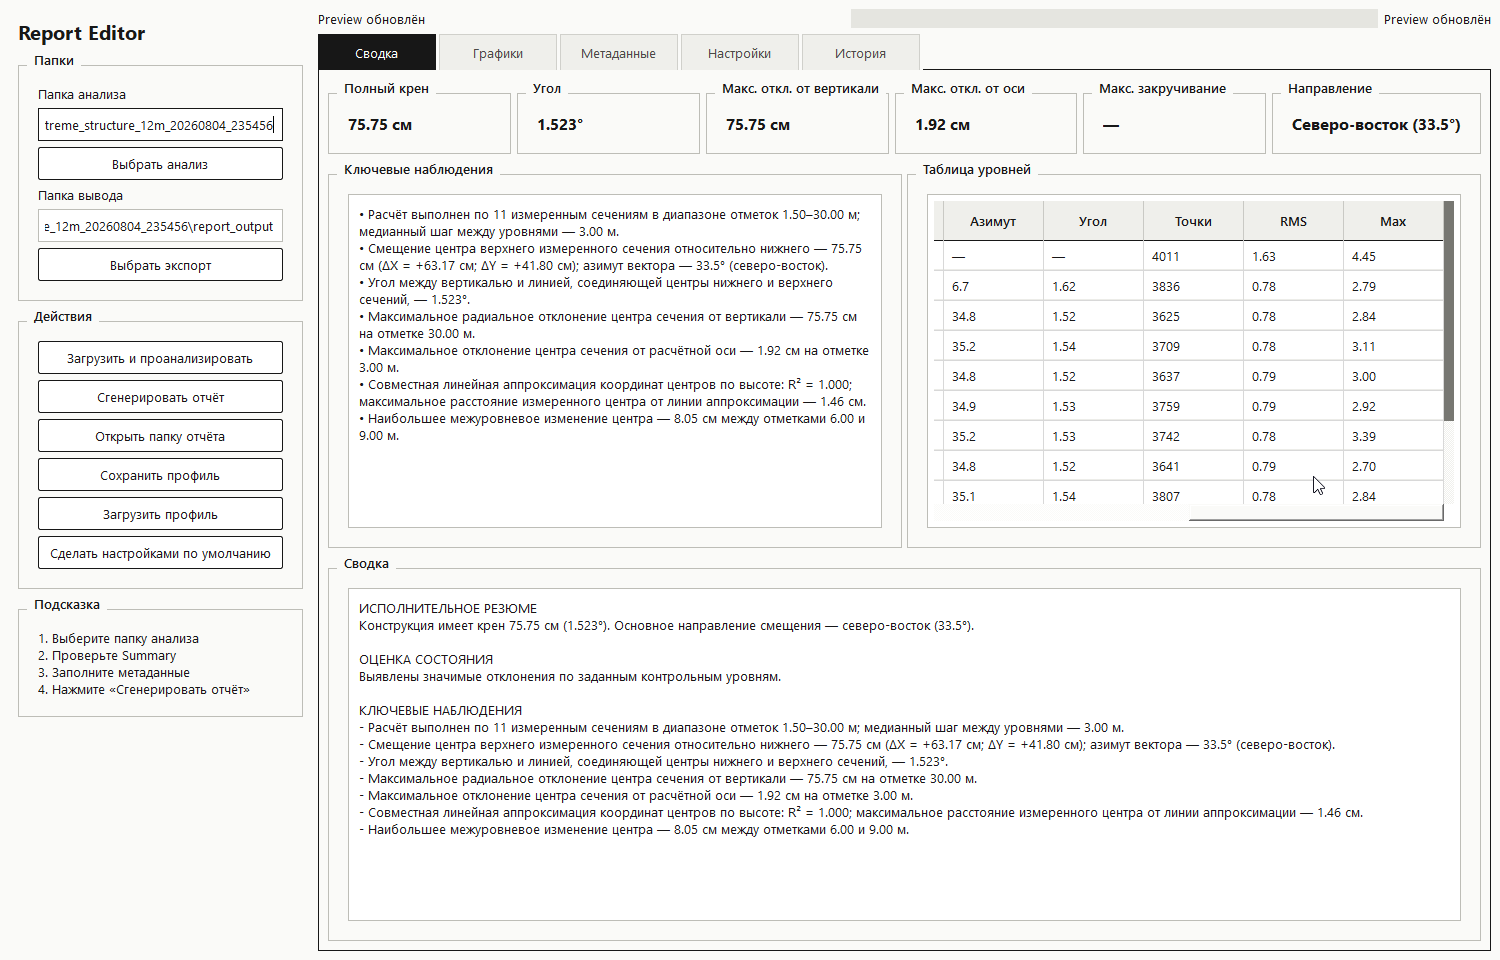Sort by the Азимут column header
This screenshot has height=960, width=1500.
993,221
